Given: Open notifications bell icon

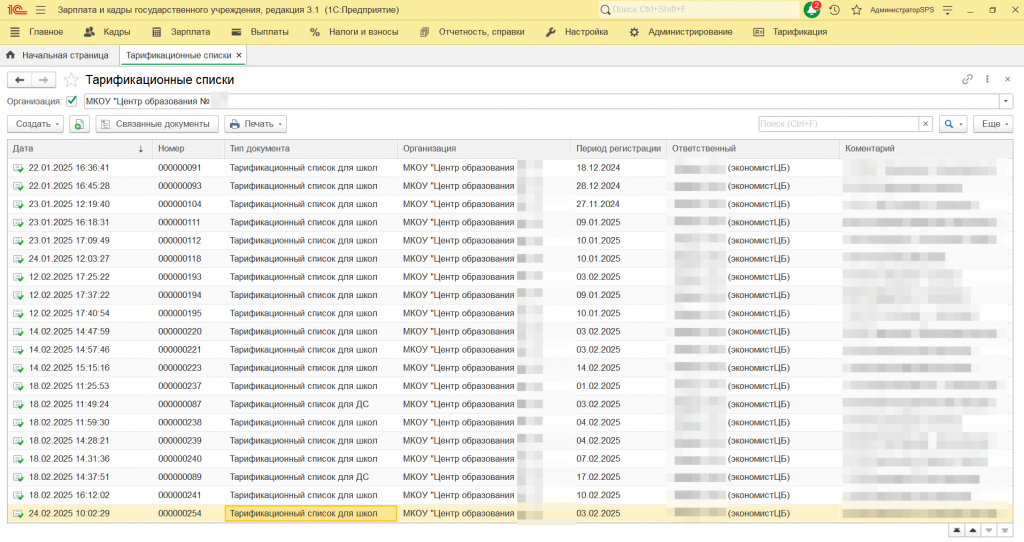Looking at the screenshot, I should click(812, 10).
